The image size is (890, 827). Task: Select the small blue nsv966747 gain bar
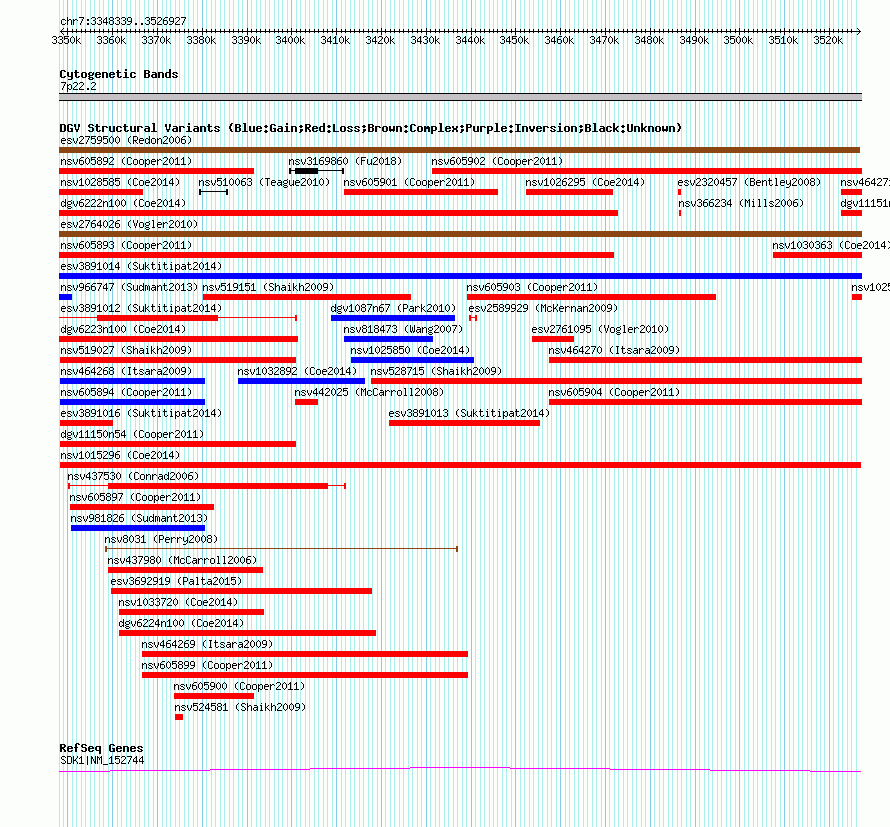pos(65,297)
